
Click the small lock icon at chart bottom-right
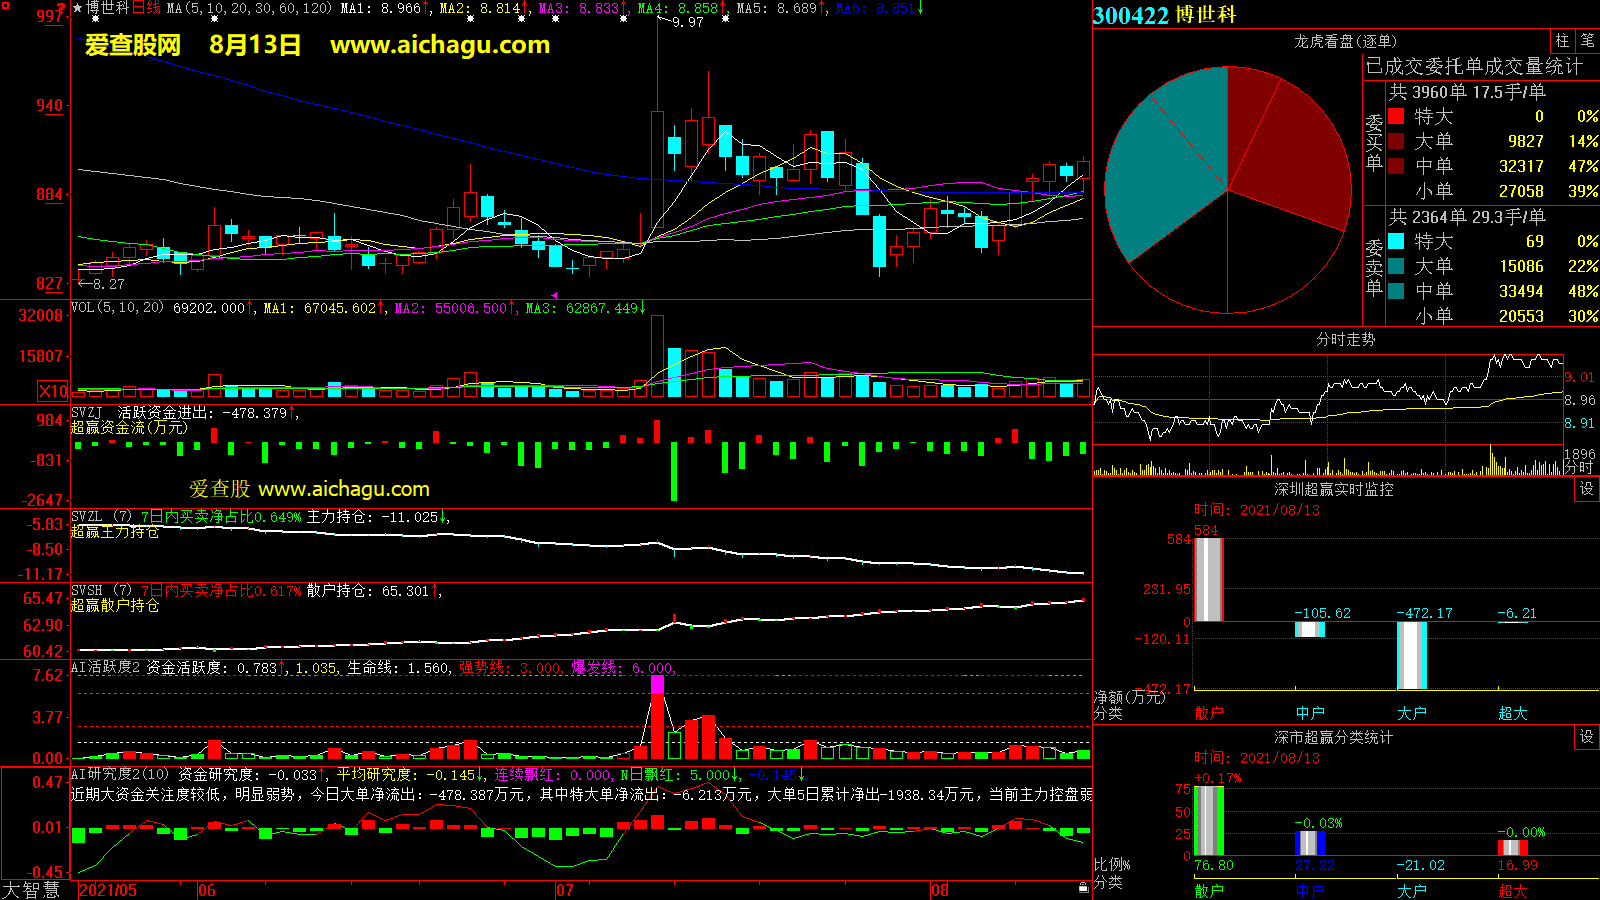click(x=1083, y=888)
